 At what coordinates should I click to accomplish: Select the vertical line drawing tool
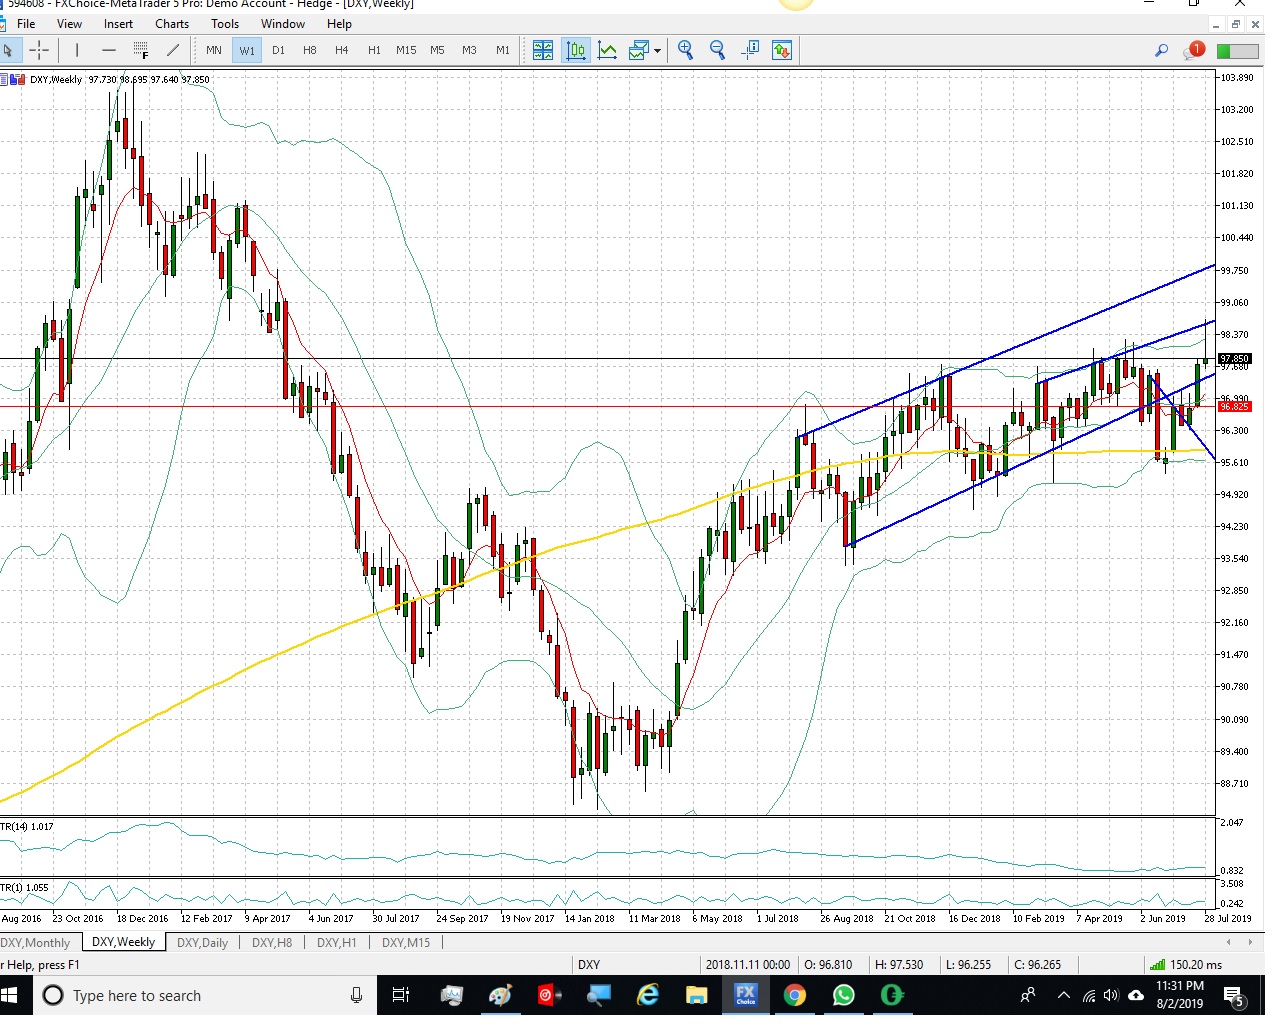[77, 50]
